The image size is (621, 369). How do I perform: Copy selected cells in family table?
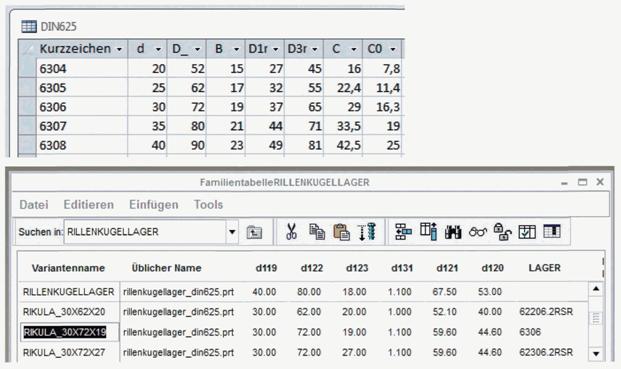click(x=317, y=232)
